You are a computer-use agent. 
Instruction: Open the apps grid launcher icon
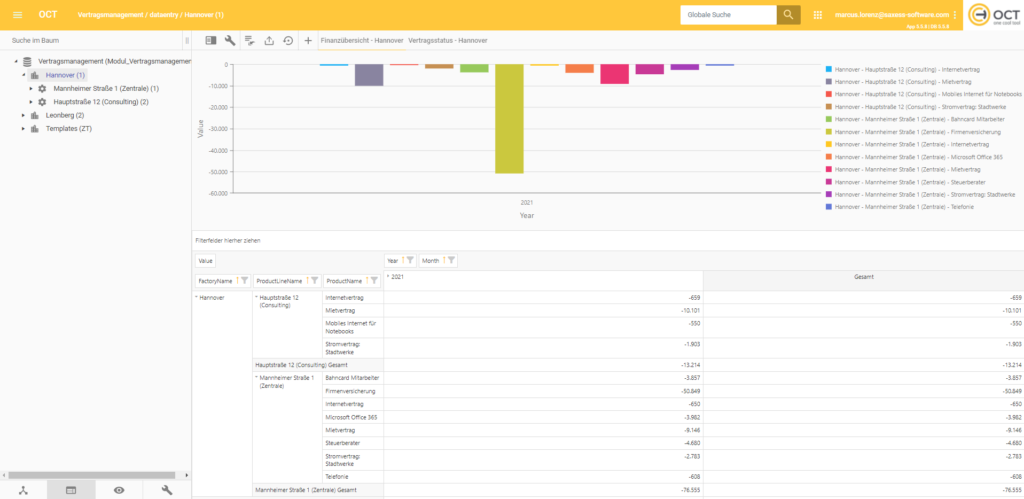click(x=818, y=15)
